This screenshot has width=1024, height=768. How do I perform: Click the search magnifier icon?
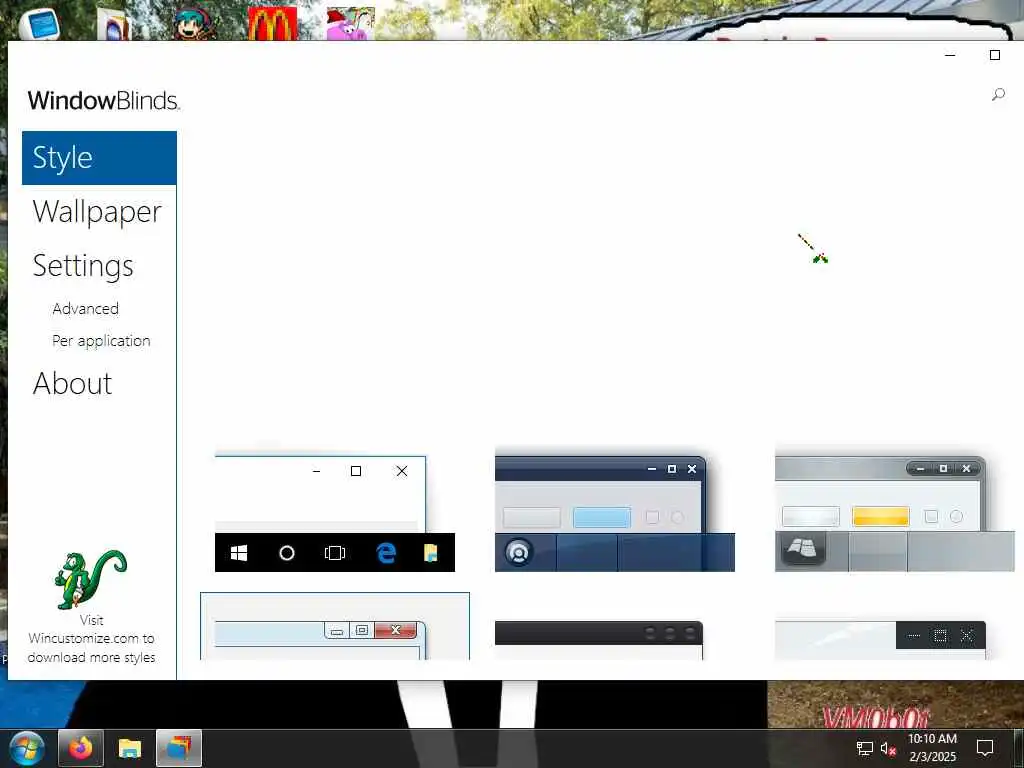coord(998,95)
